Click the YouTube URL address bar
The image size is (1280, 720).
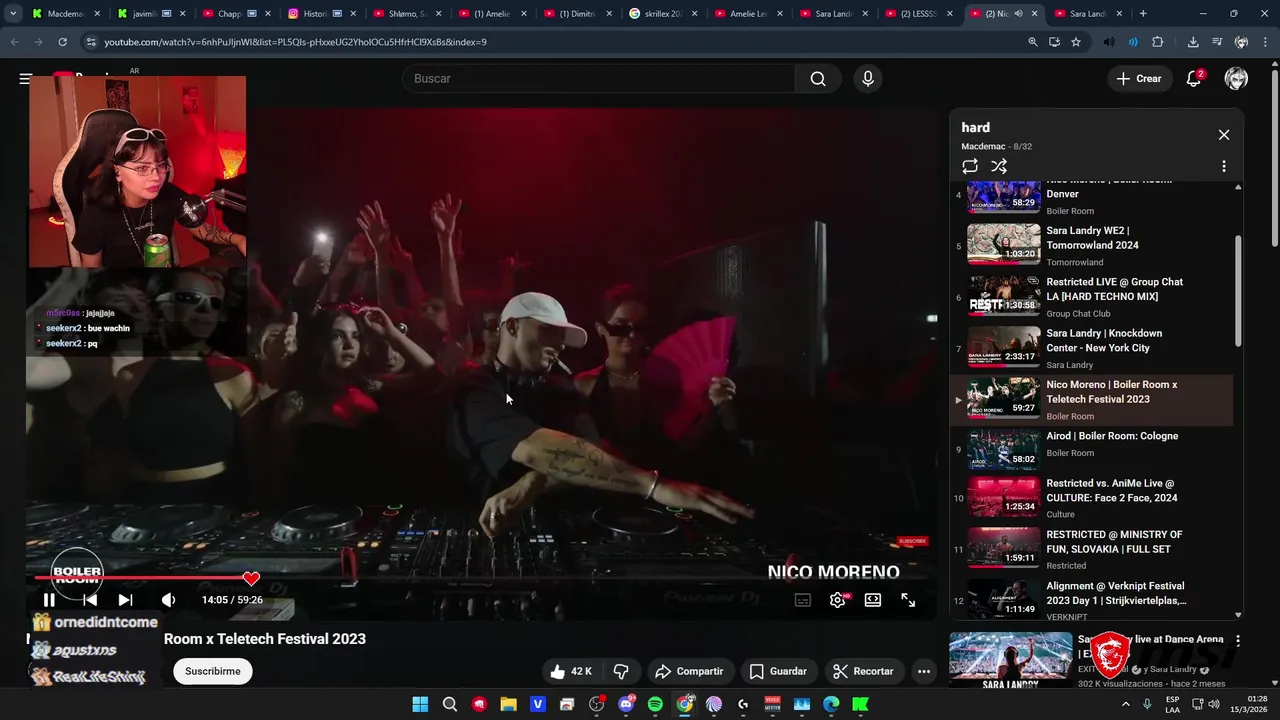550,42
